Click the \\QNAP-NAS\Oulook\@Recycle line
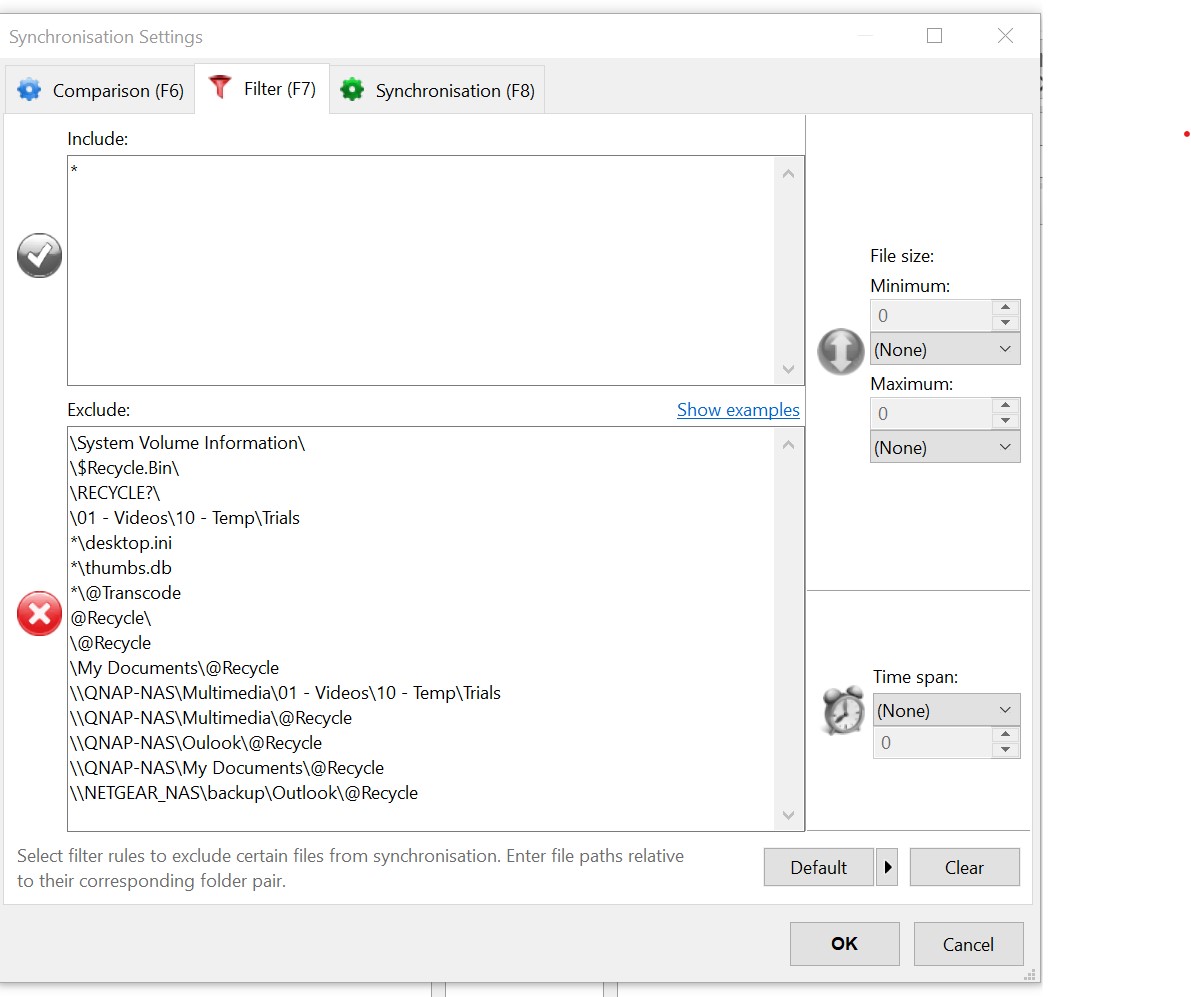Image resolution: width=1191 pixels, height=997 pixels. tap(196, 743)
